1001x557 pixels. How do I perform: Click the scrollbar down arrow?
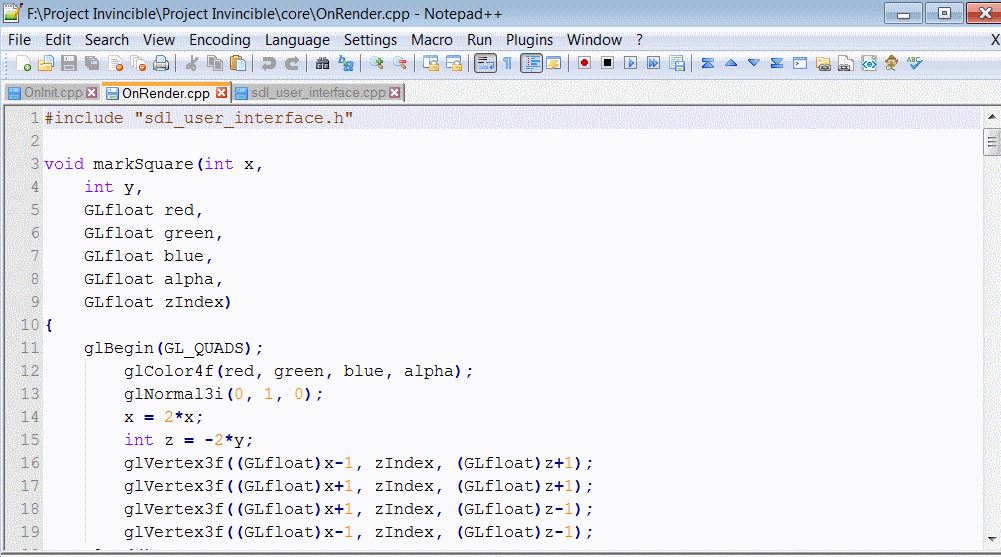991,539
